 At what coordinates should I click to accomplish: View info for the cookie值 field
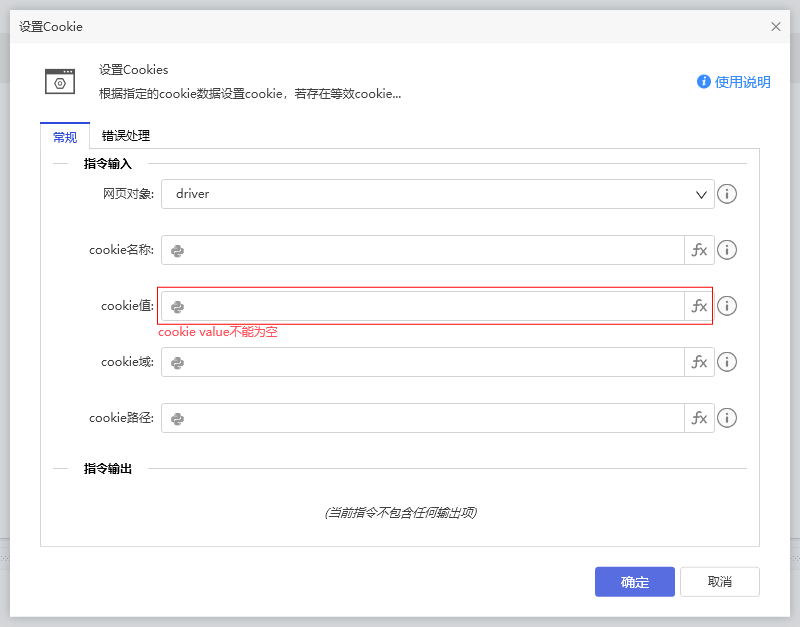point(727,306)
